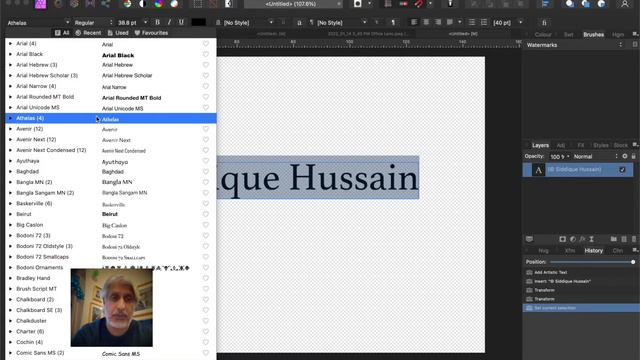
Task: Click the Align Left text icon
Action: pyautogui.click(x=414, y=22)
